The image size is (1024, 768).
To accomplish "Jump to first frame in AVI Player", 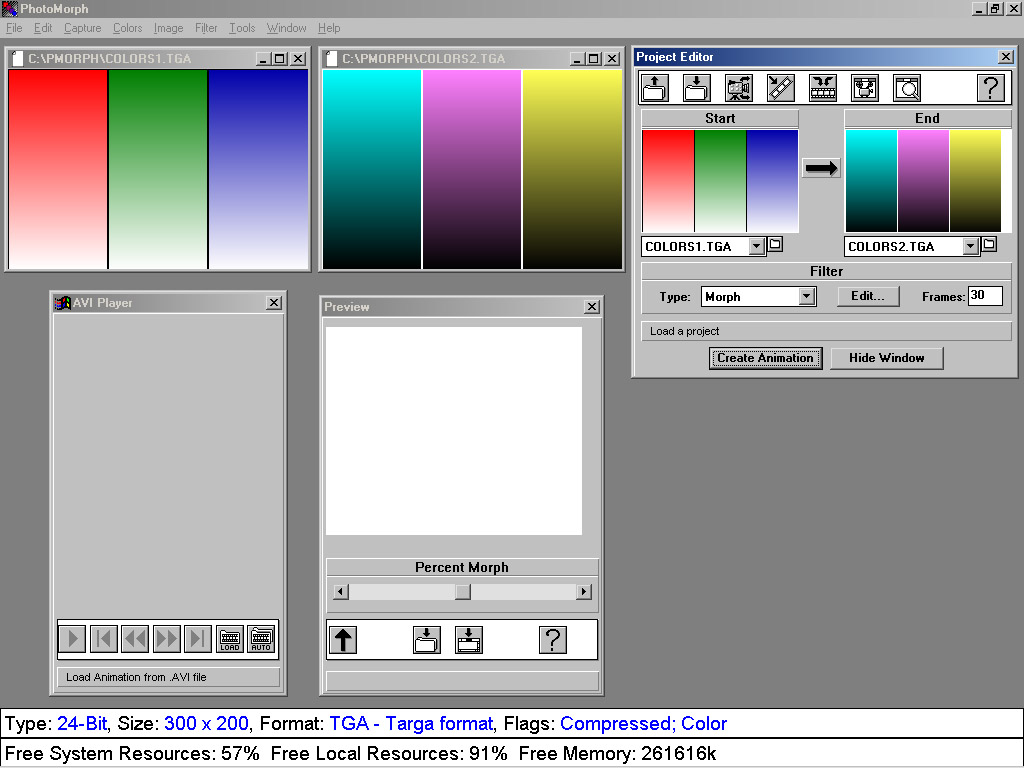I will coord(104,638).
